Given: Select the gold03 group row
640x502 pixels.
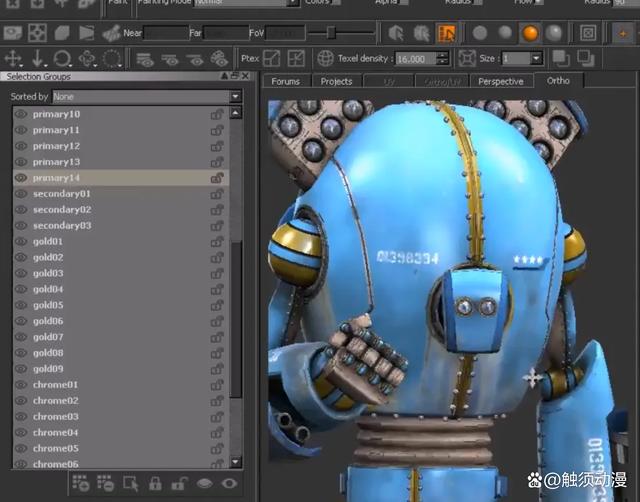Looking at the screenshot, I should (x=121, y=273).
